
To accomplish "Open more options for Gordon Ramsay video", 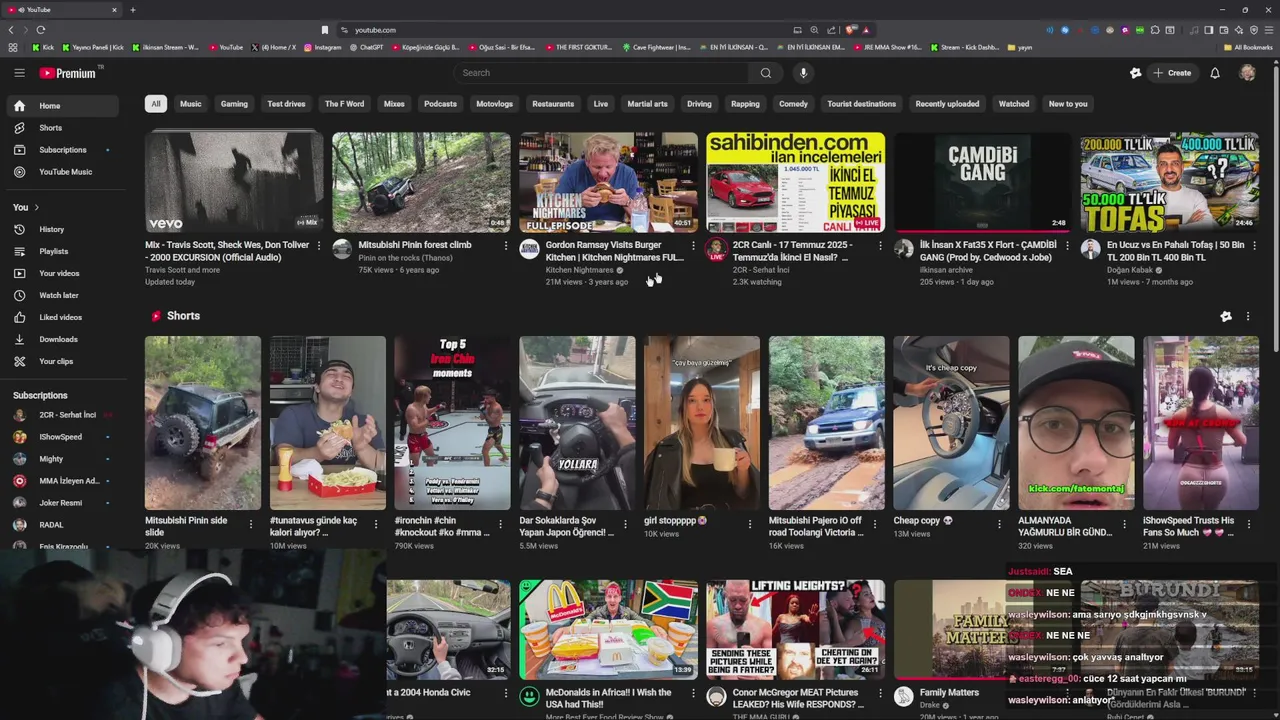I will [693, 246].
